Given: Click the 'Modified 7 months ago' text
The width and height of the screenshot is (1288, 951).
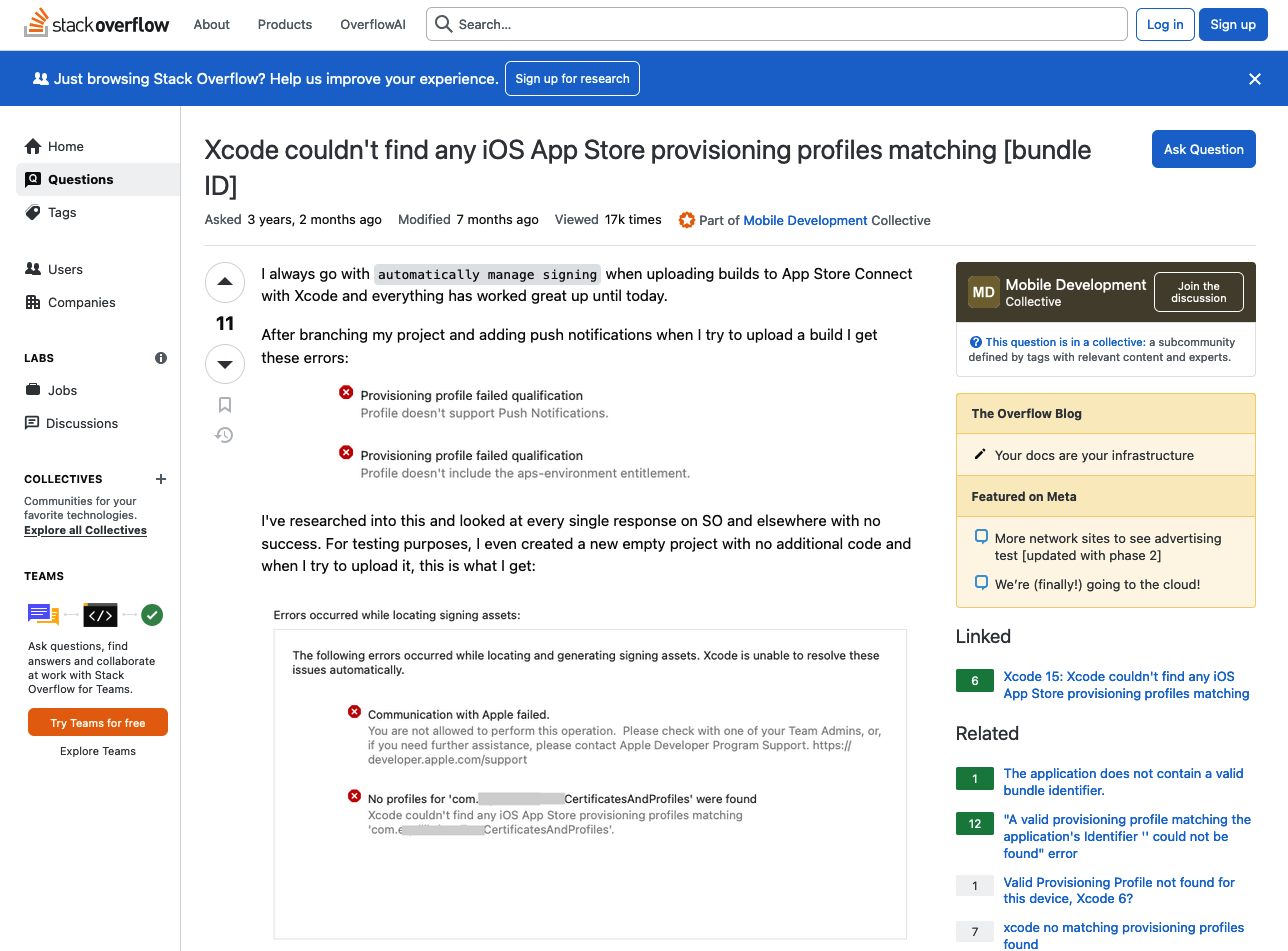Looking at the screenshot, I should pos(468,220).
